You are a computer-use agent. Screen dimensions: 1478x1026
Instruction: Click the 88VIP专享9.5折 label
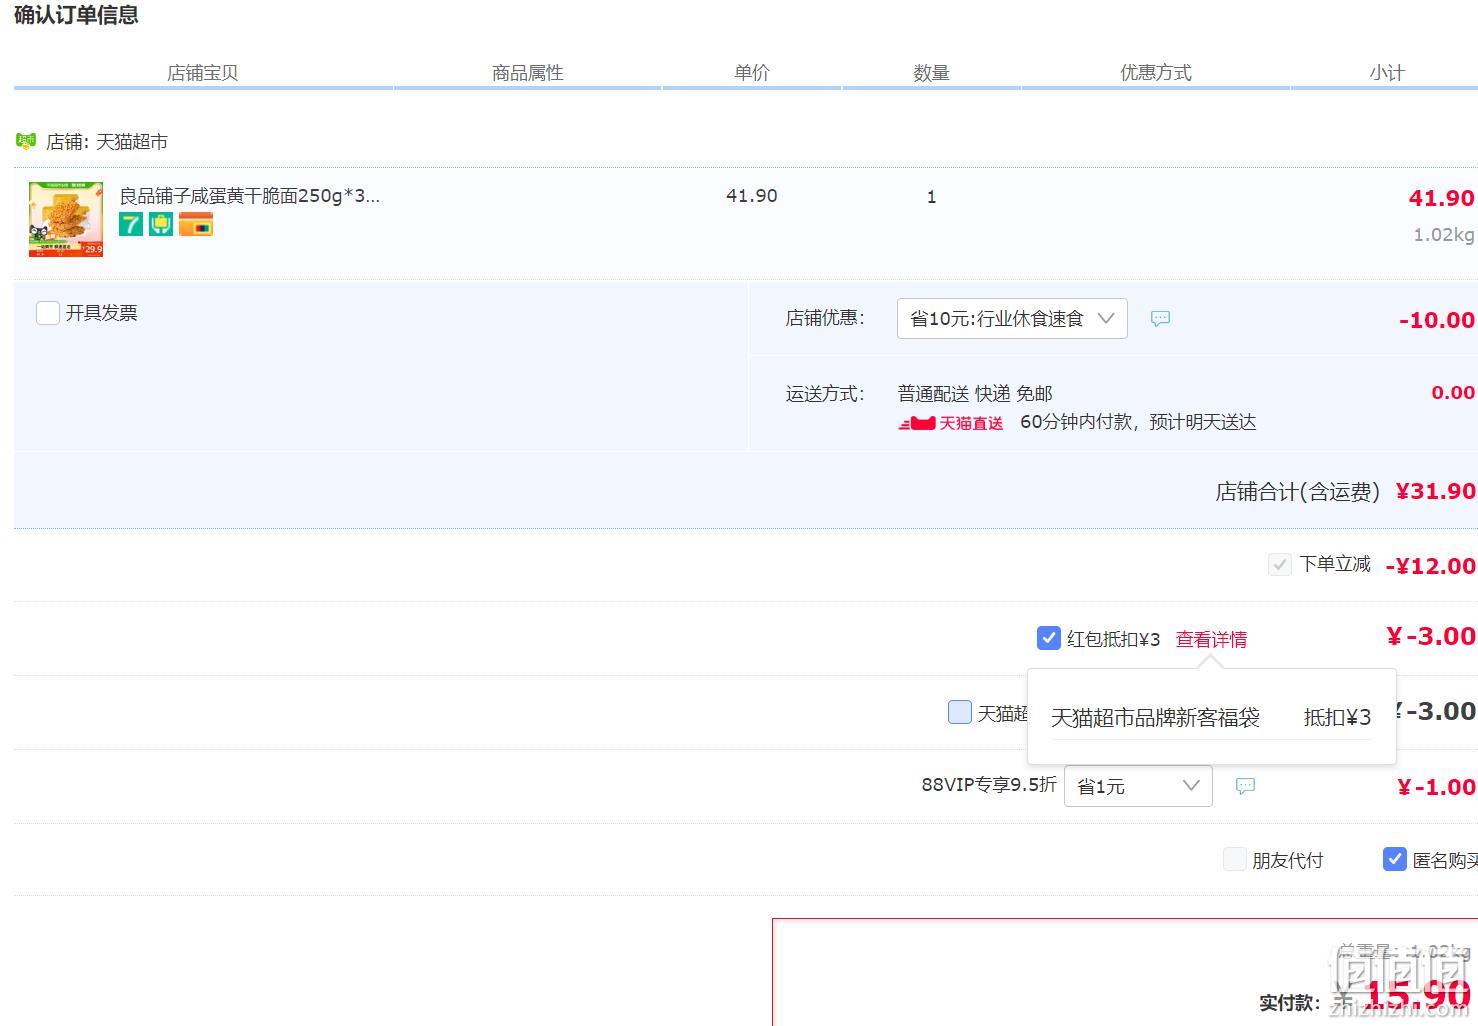point(988,785)
